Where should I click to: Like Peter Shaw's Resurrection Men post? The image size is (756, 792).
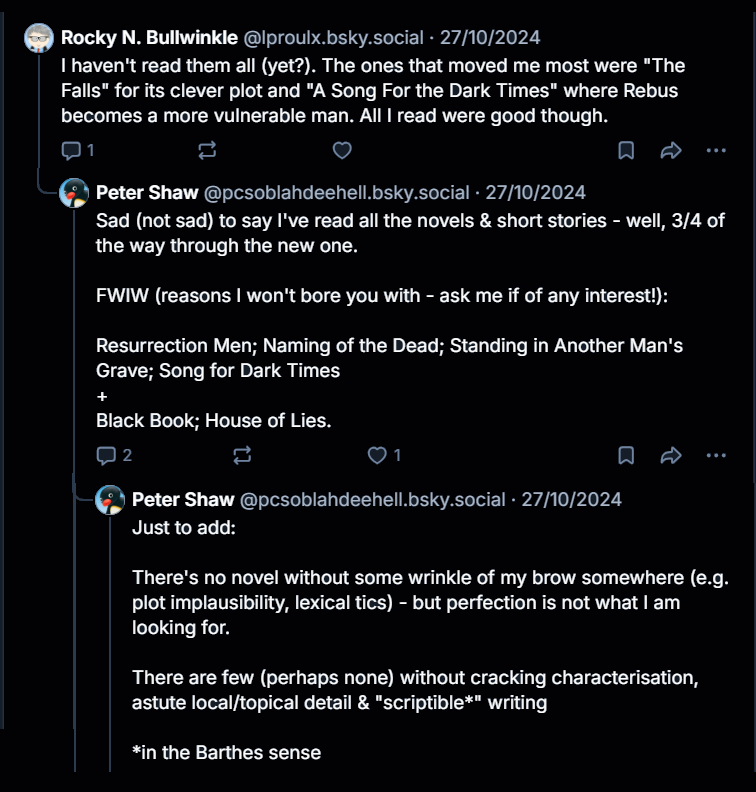pos(377,456)
